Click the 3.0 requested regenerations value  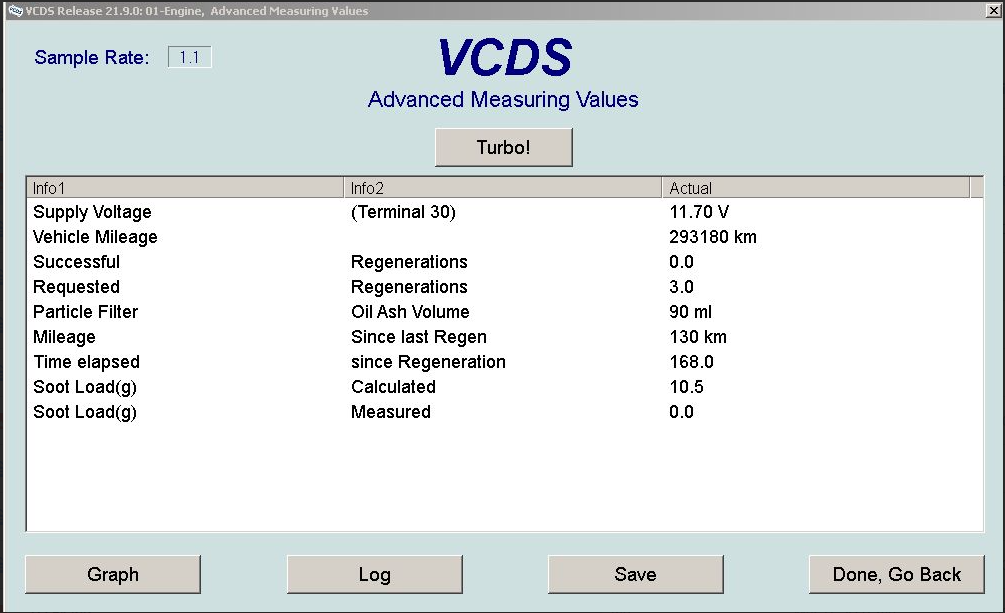click(681, 287)
